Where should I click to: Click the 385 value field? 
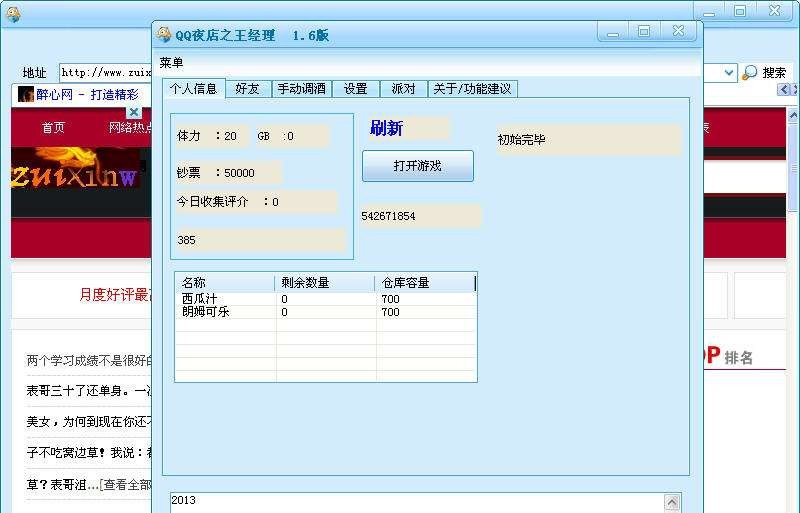click(261, 240)
